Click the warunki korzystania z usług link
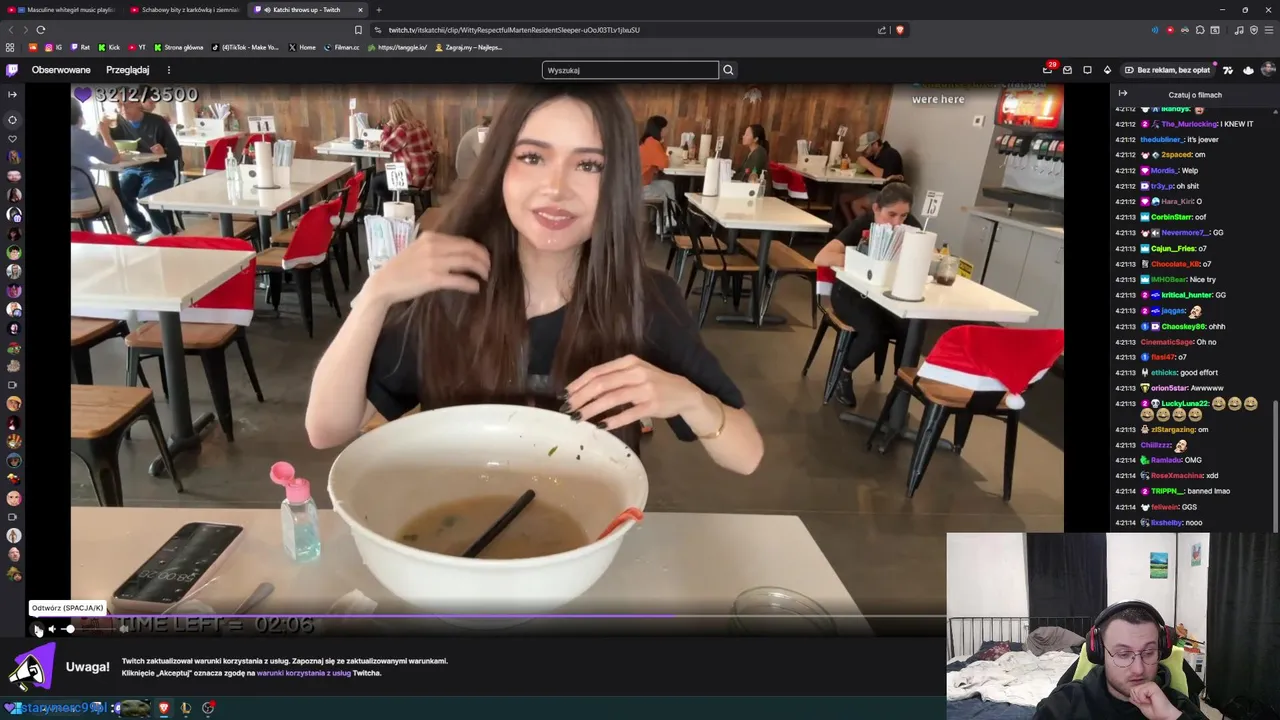The width and height of the screenshot is (1280, 720). tap(303, 673)
